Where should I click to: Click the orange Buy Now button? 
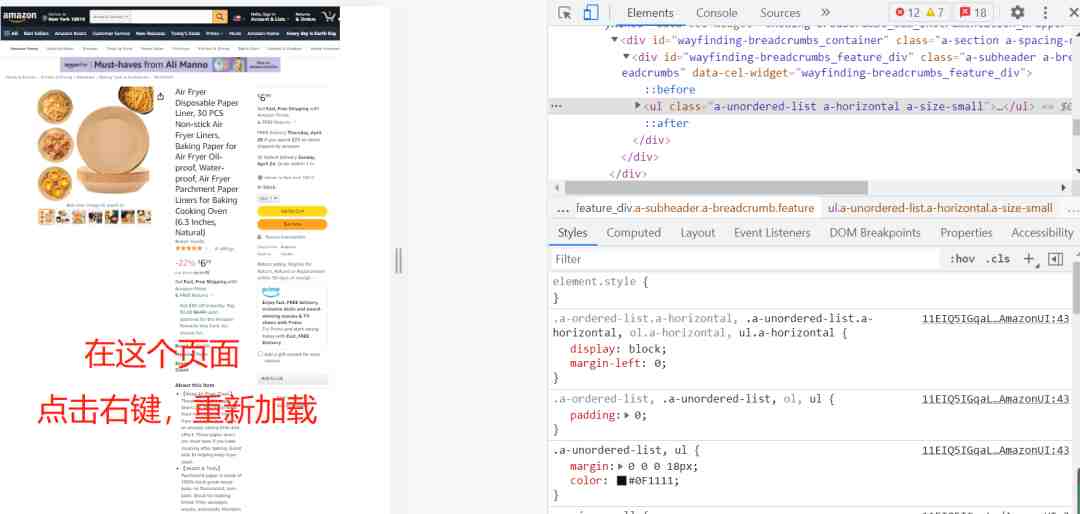click(x=292, y=225)
